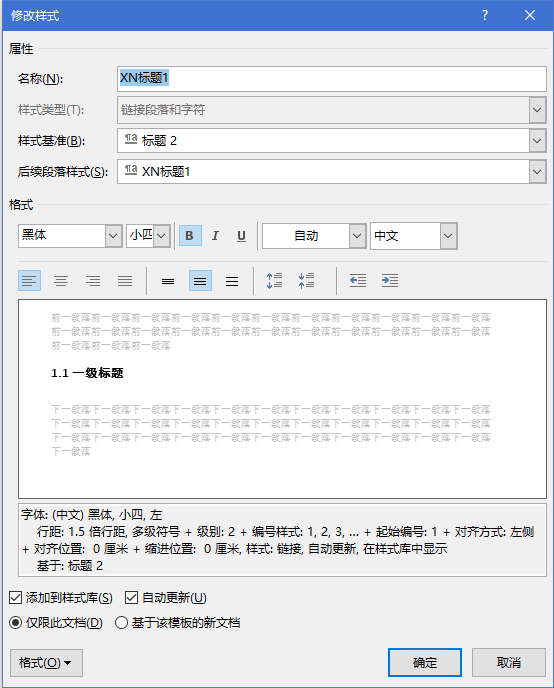Set single line spacing icon
The height and width of the screenshot is (688, 554).
pos(168,280)
